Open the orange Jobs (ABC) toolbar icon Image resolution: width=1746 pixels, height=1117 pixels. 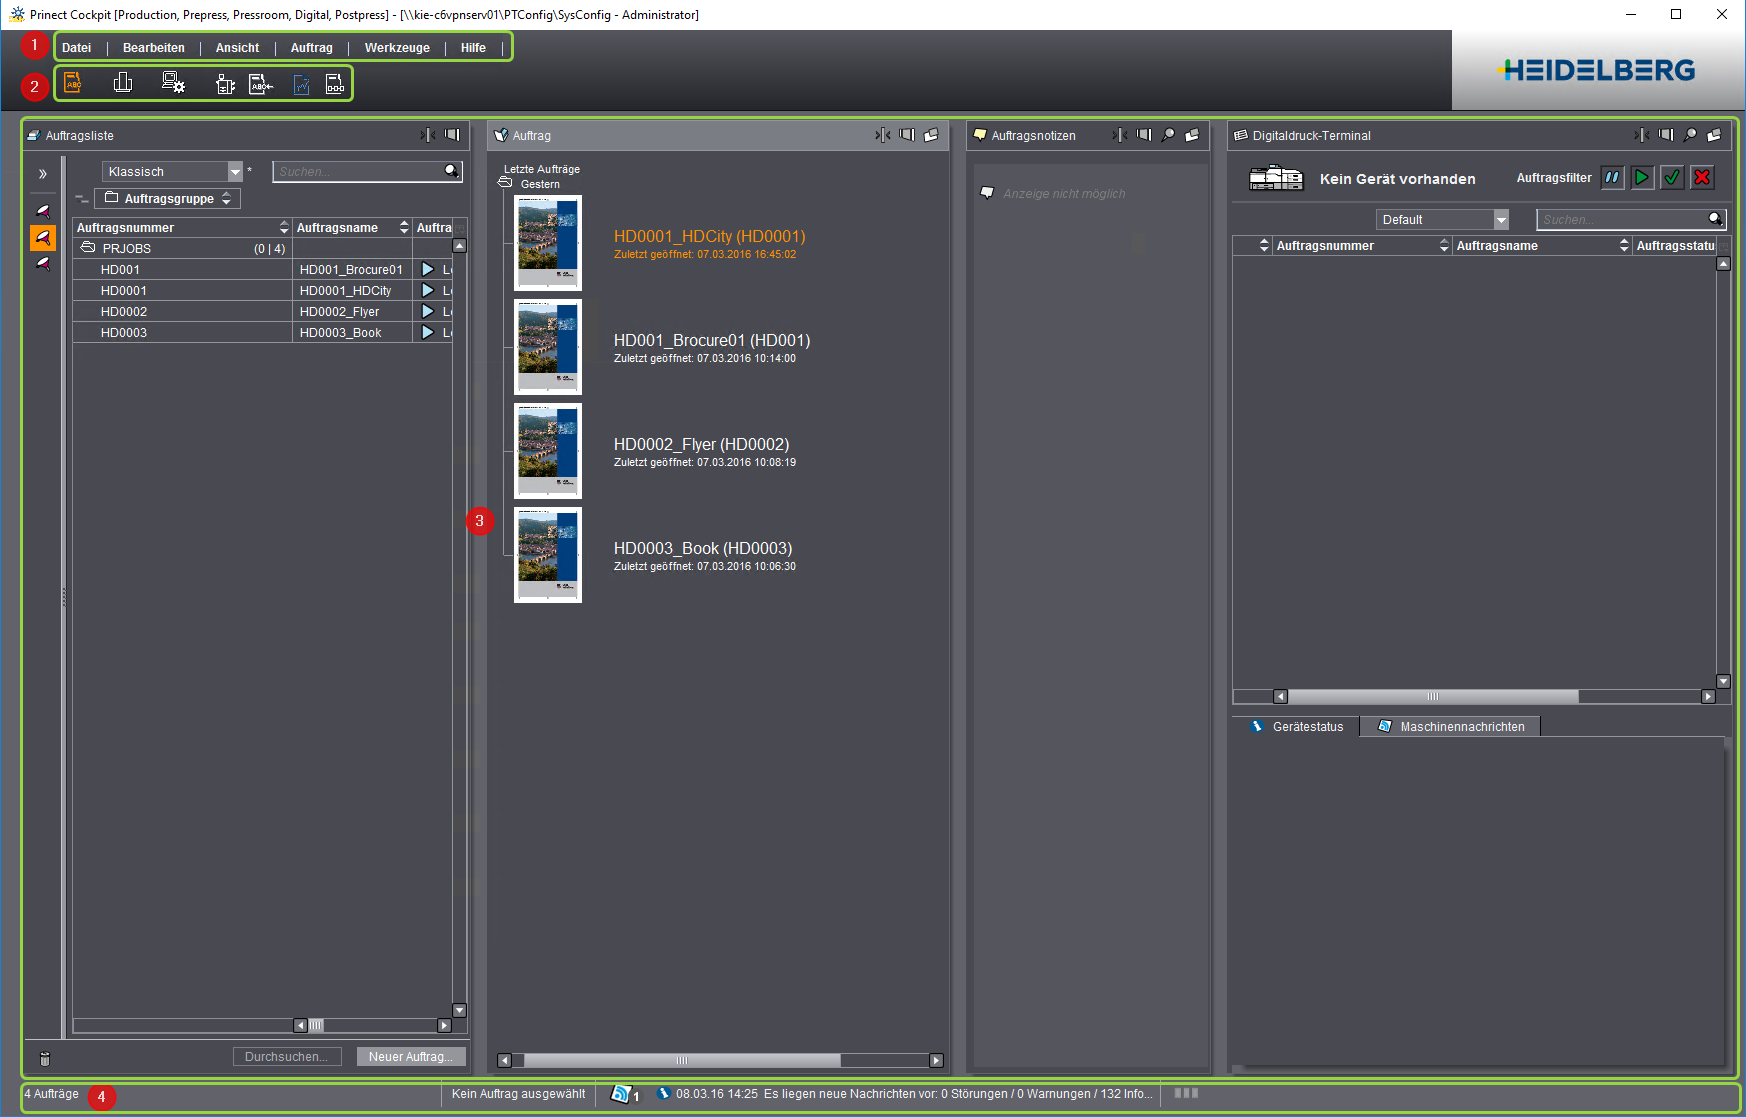coord(73,83)
